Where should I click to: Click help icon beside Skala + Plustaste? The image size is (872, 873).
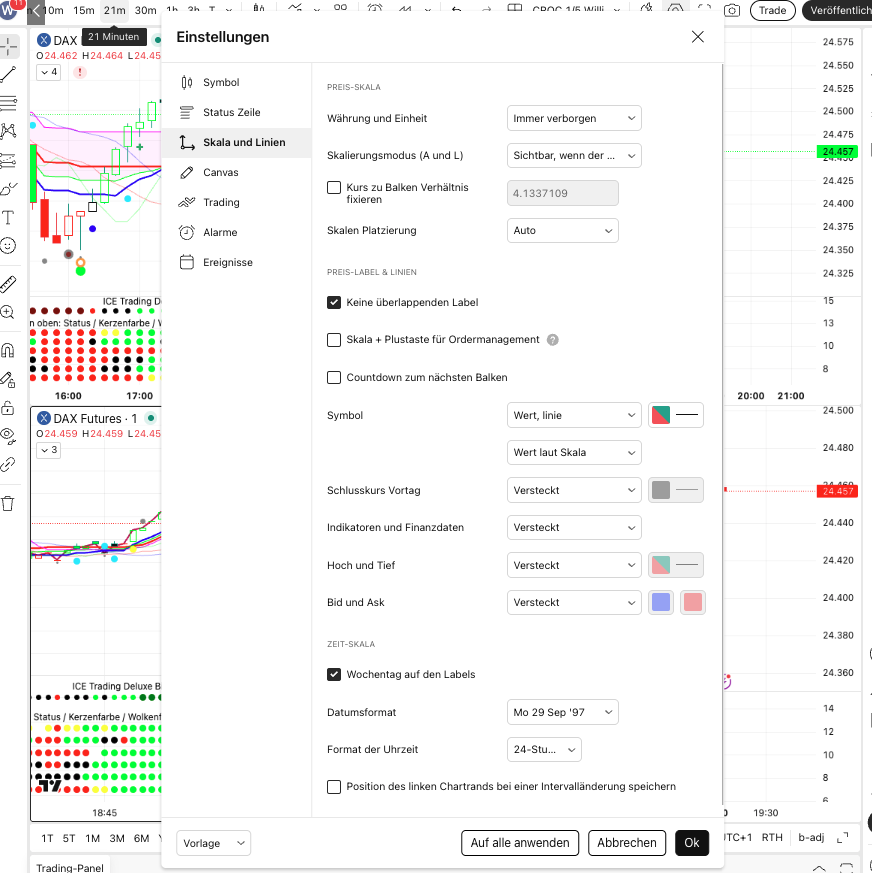point(553,340)
